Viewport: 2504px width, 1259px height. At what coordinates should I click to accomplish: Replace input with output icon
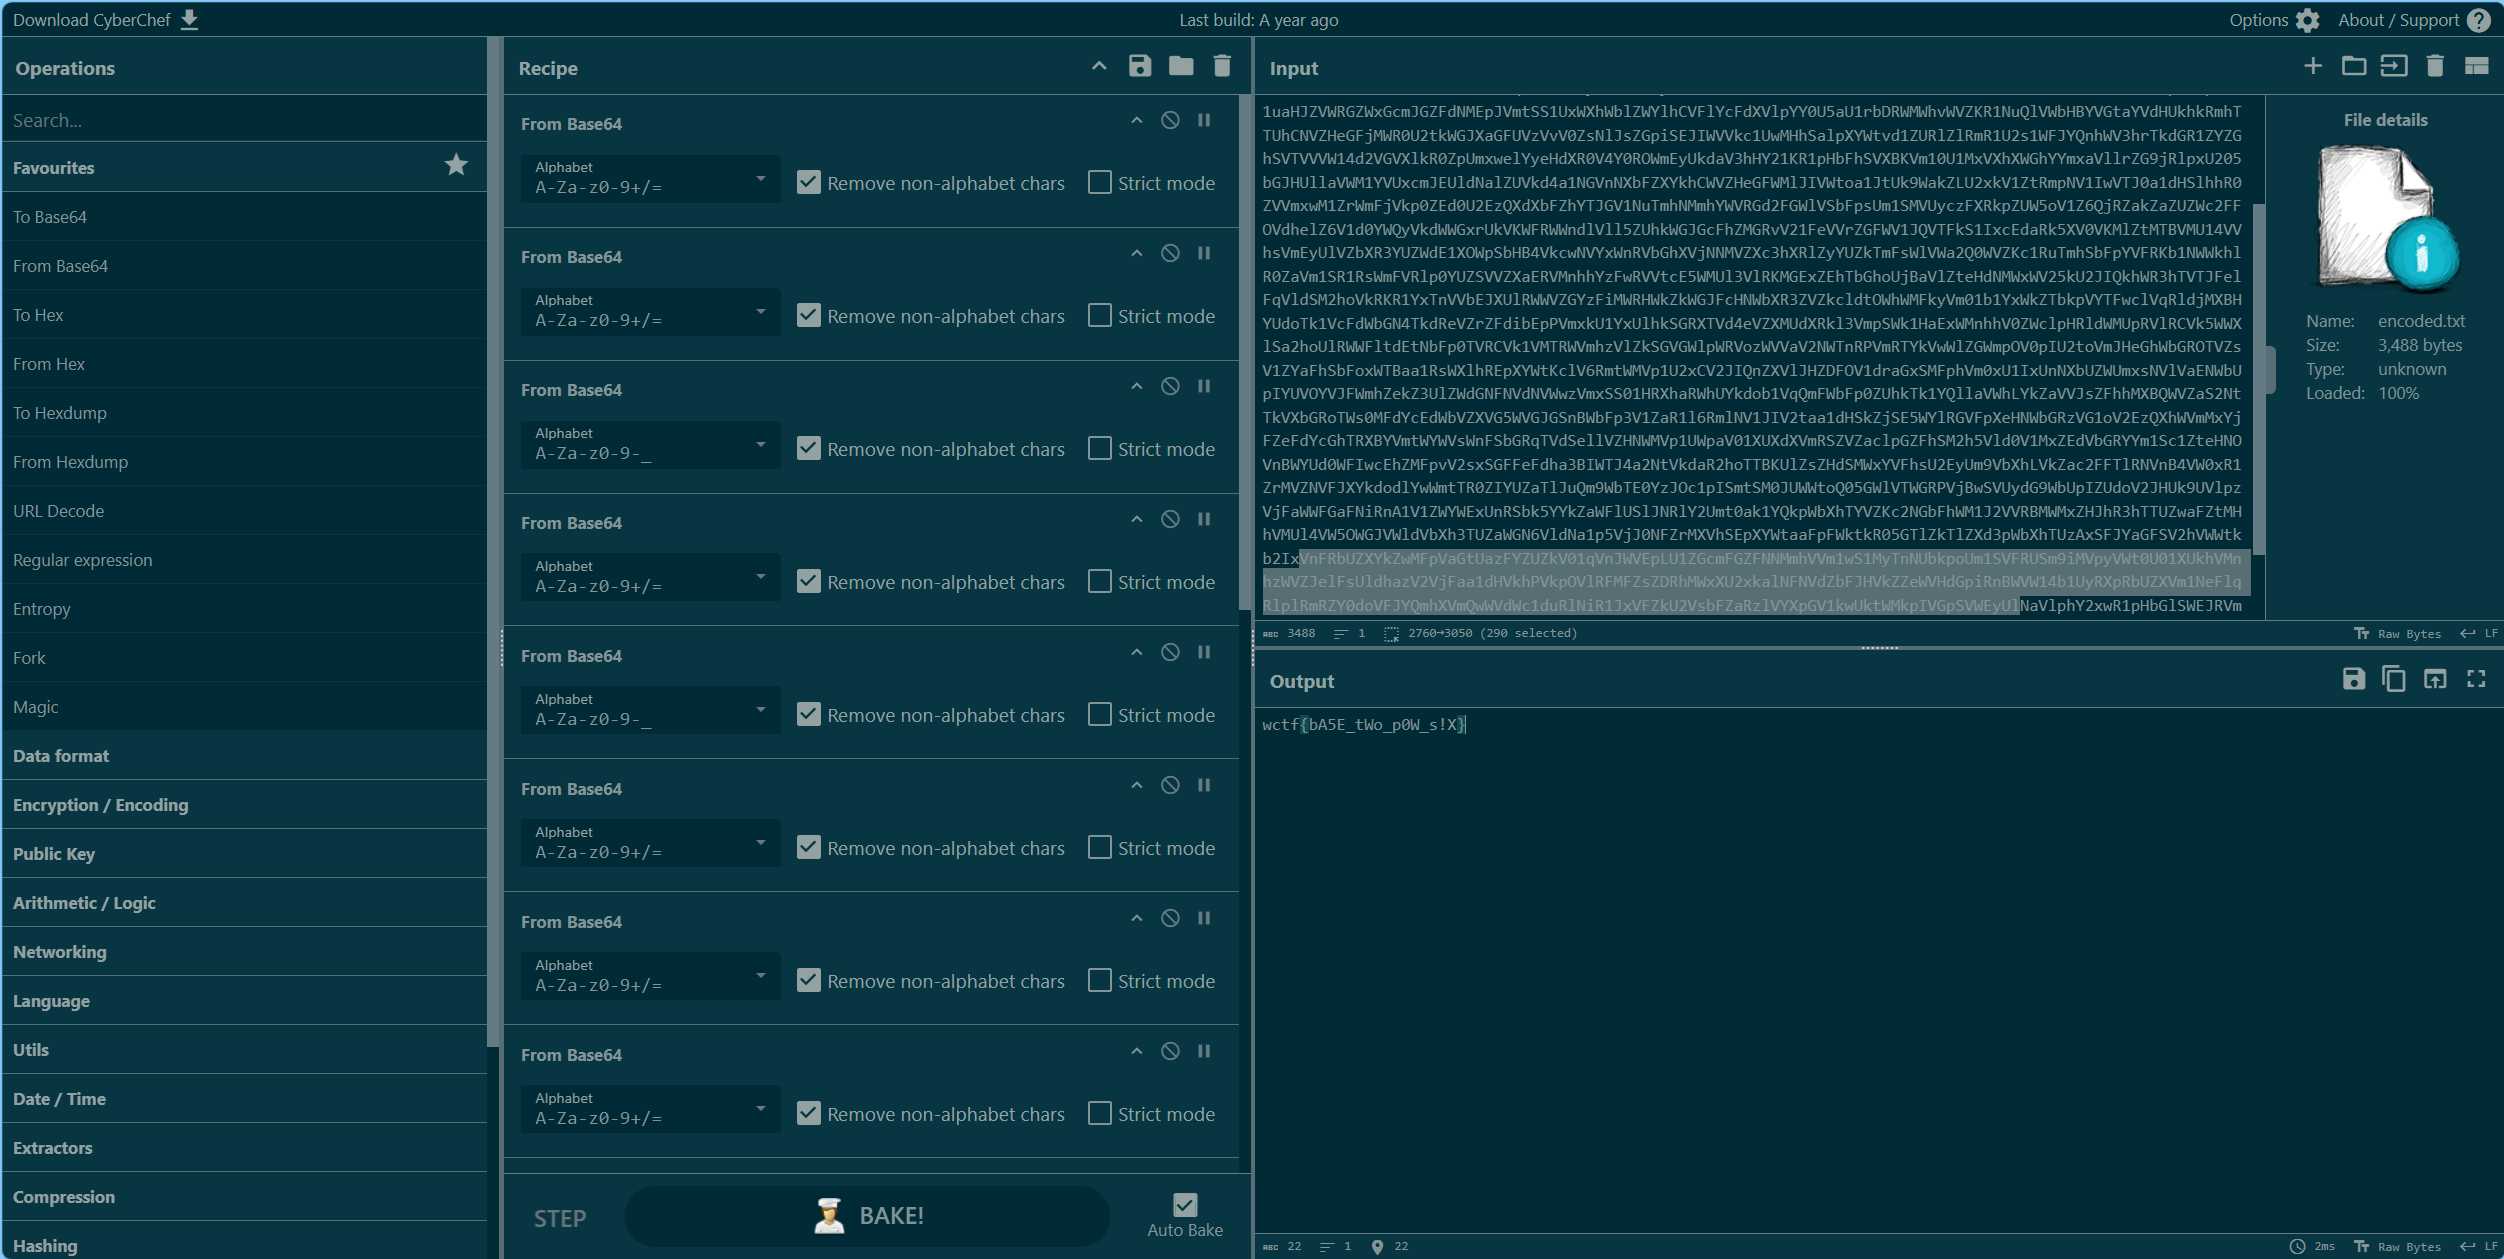tap(2435, 679)
